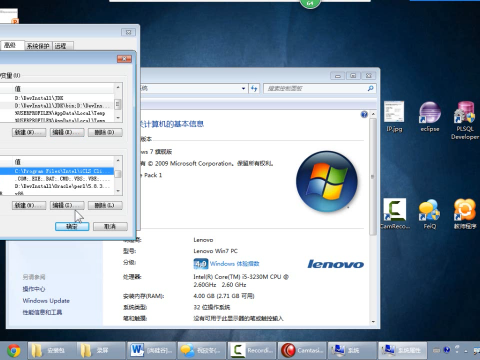Click 删除(D) under user variables
Screen dimensions: 480x360
click(x=105, y=132)
